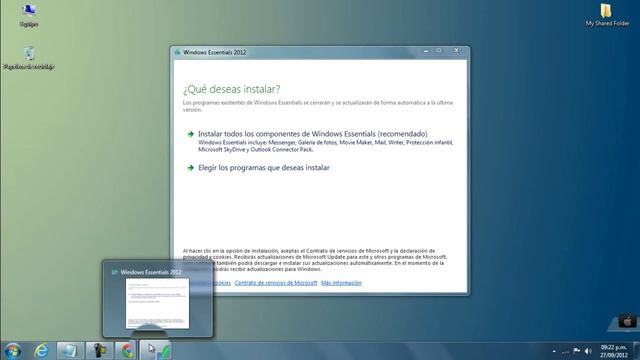Click the Windows Essentials 2012 taskbar preview thumbnail

pyautogui.click(x=158, y=303)
